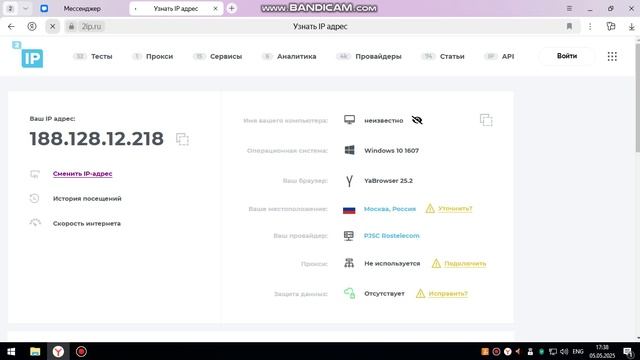Click the data protection shield icon

point(349,293)
